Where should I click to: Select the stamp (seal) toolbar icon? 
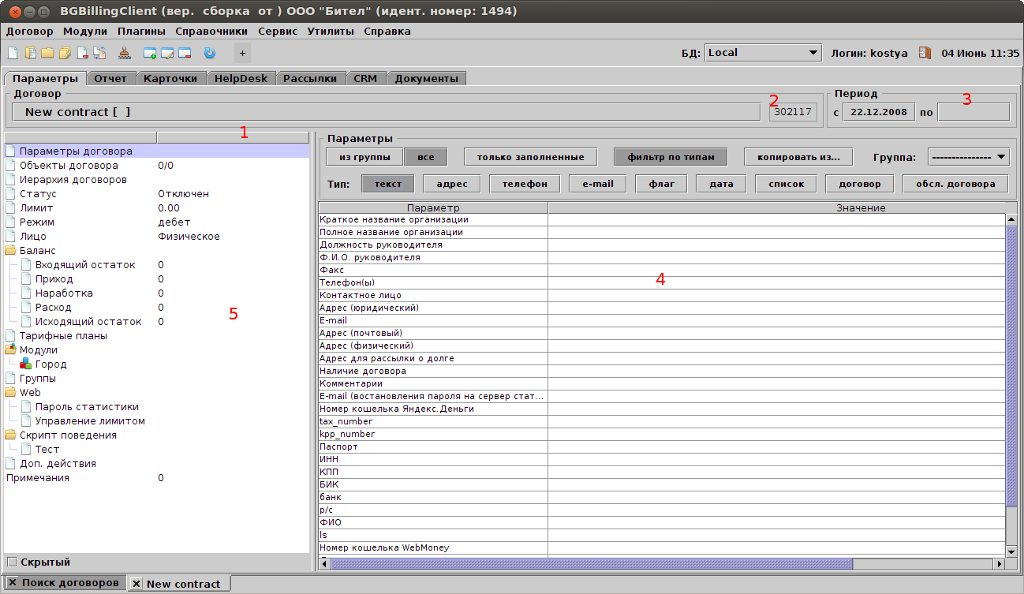[x=122, y=53]
